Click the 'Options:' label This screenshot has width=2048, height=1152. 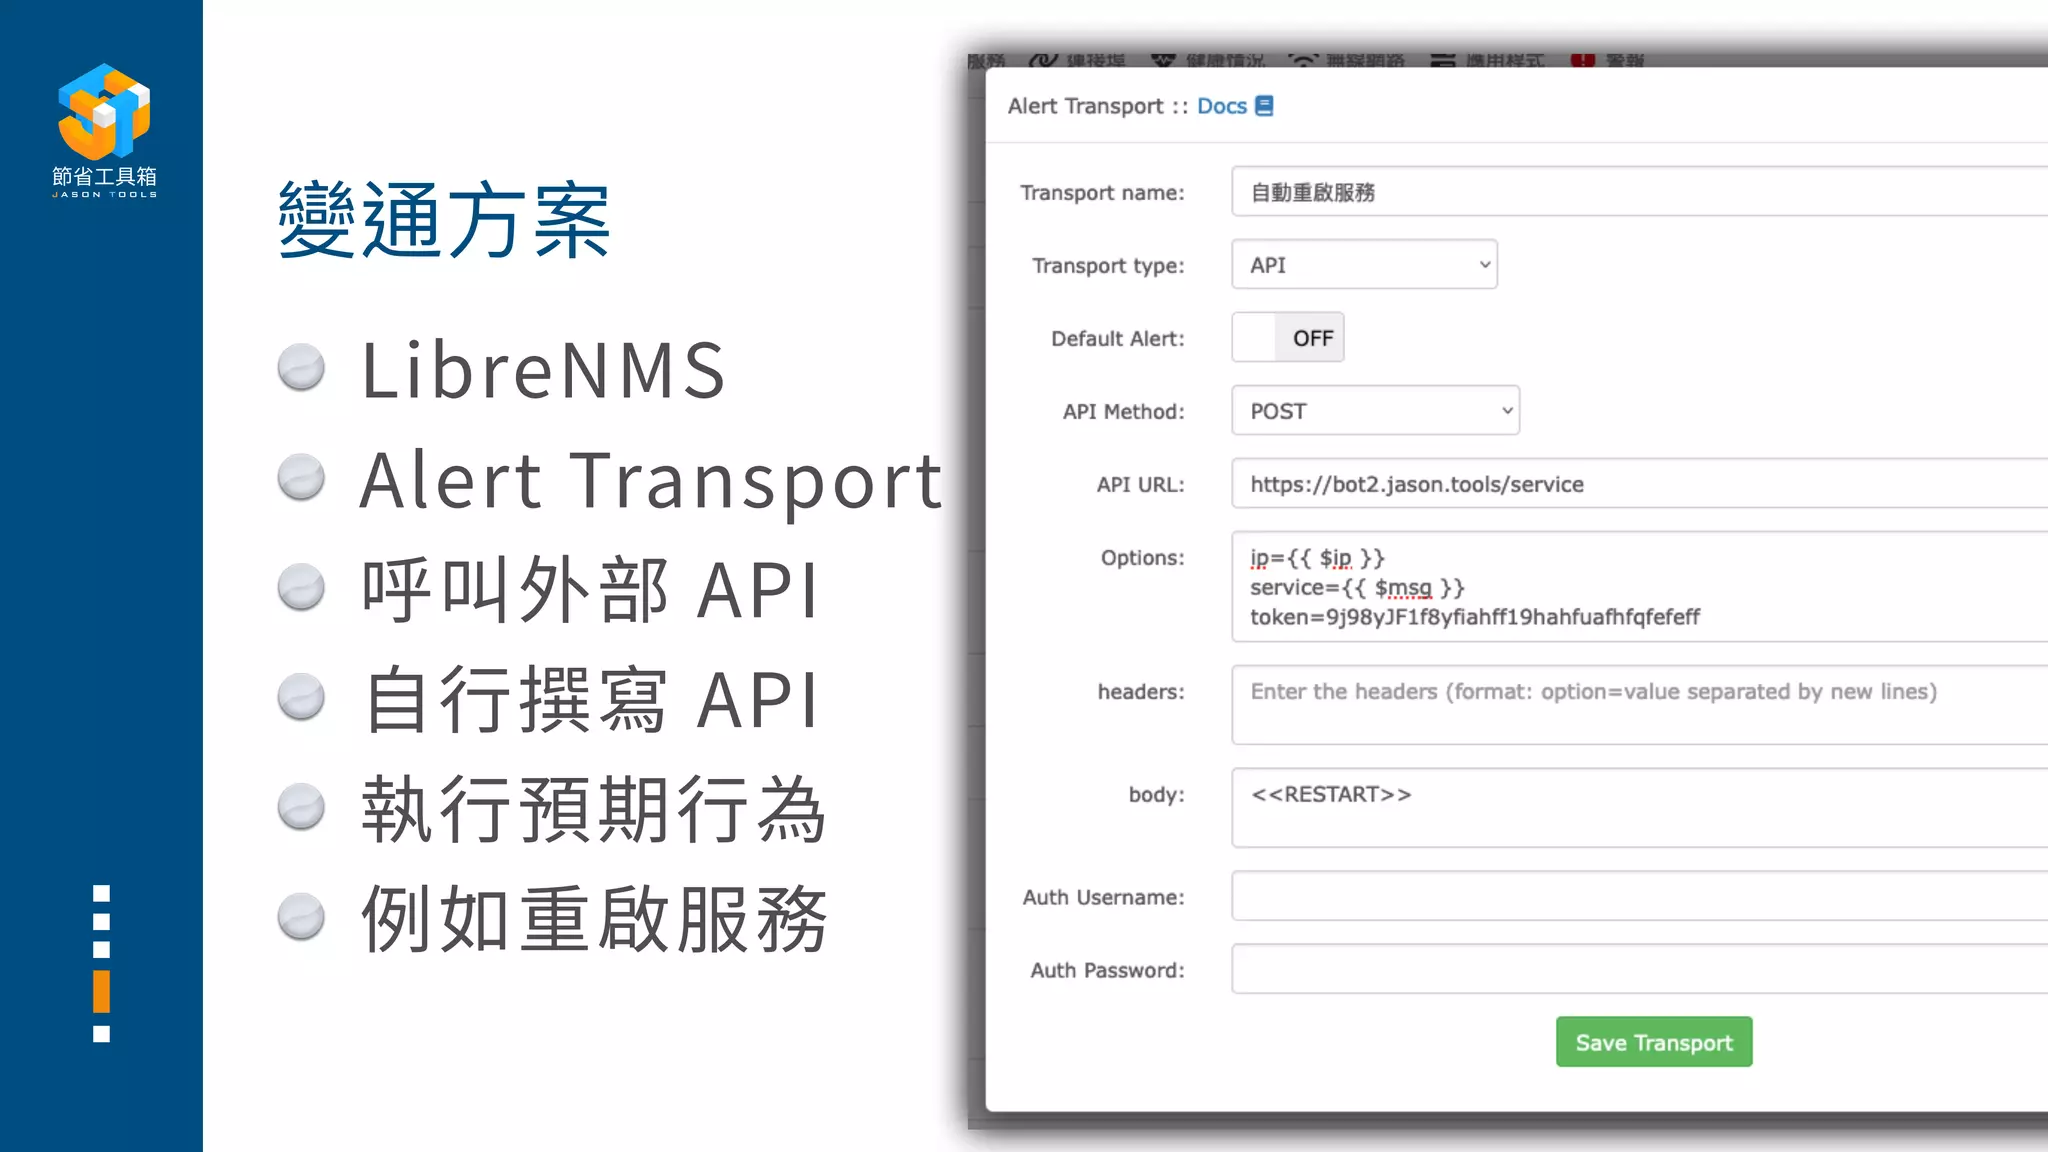pos(1142,558)
